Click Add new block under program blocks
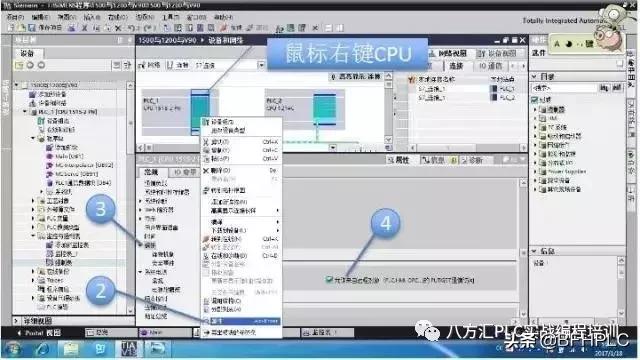Viewport: 640px width, 360px height. (62, 147)
